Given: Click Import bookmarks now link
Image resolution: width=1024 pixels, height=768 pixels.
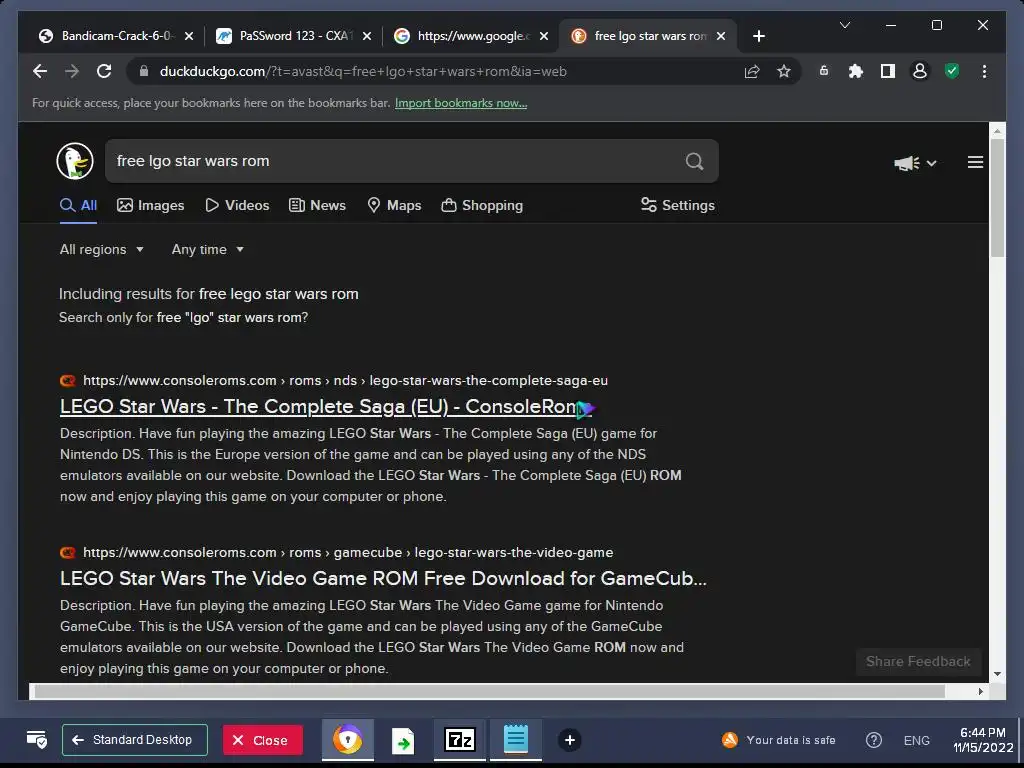Looking at the screenshot, I should click(461, 103).
